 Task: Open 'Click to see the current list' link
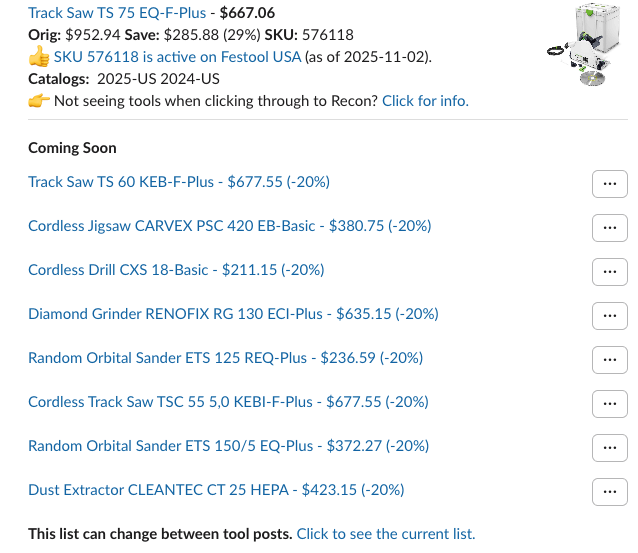click(x=385, y=534)
